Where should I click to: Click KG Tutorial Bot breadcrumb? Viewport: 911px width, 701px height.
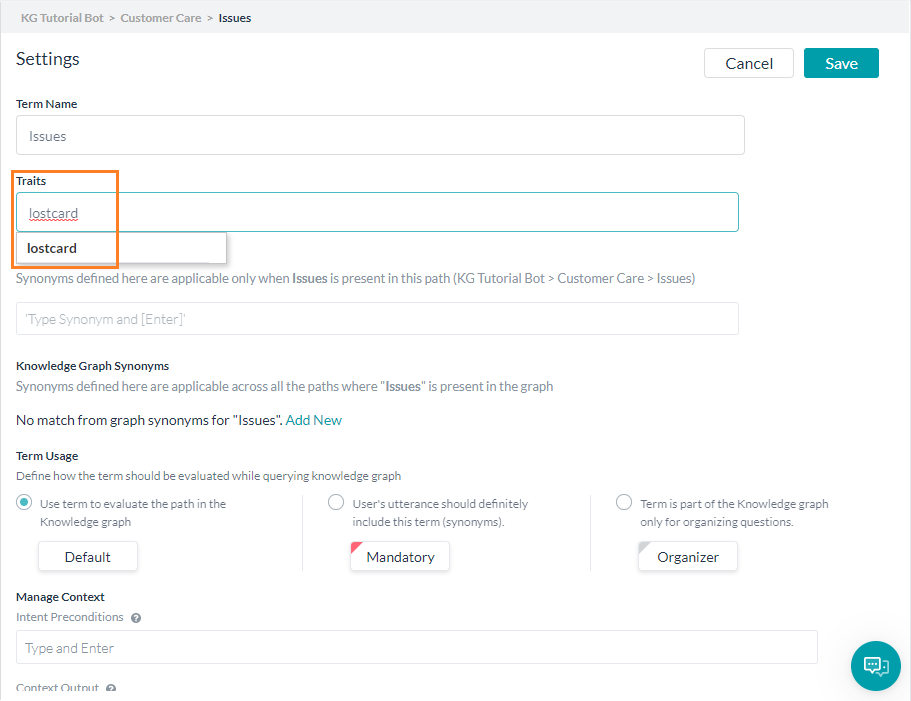pyautogui.click(x=62, y=18)
